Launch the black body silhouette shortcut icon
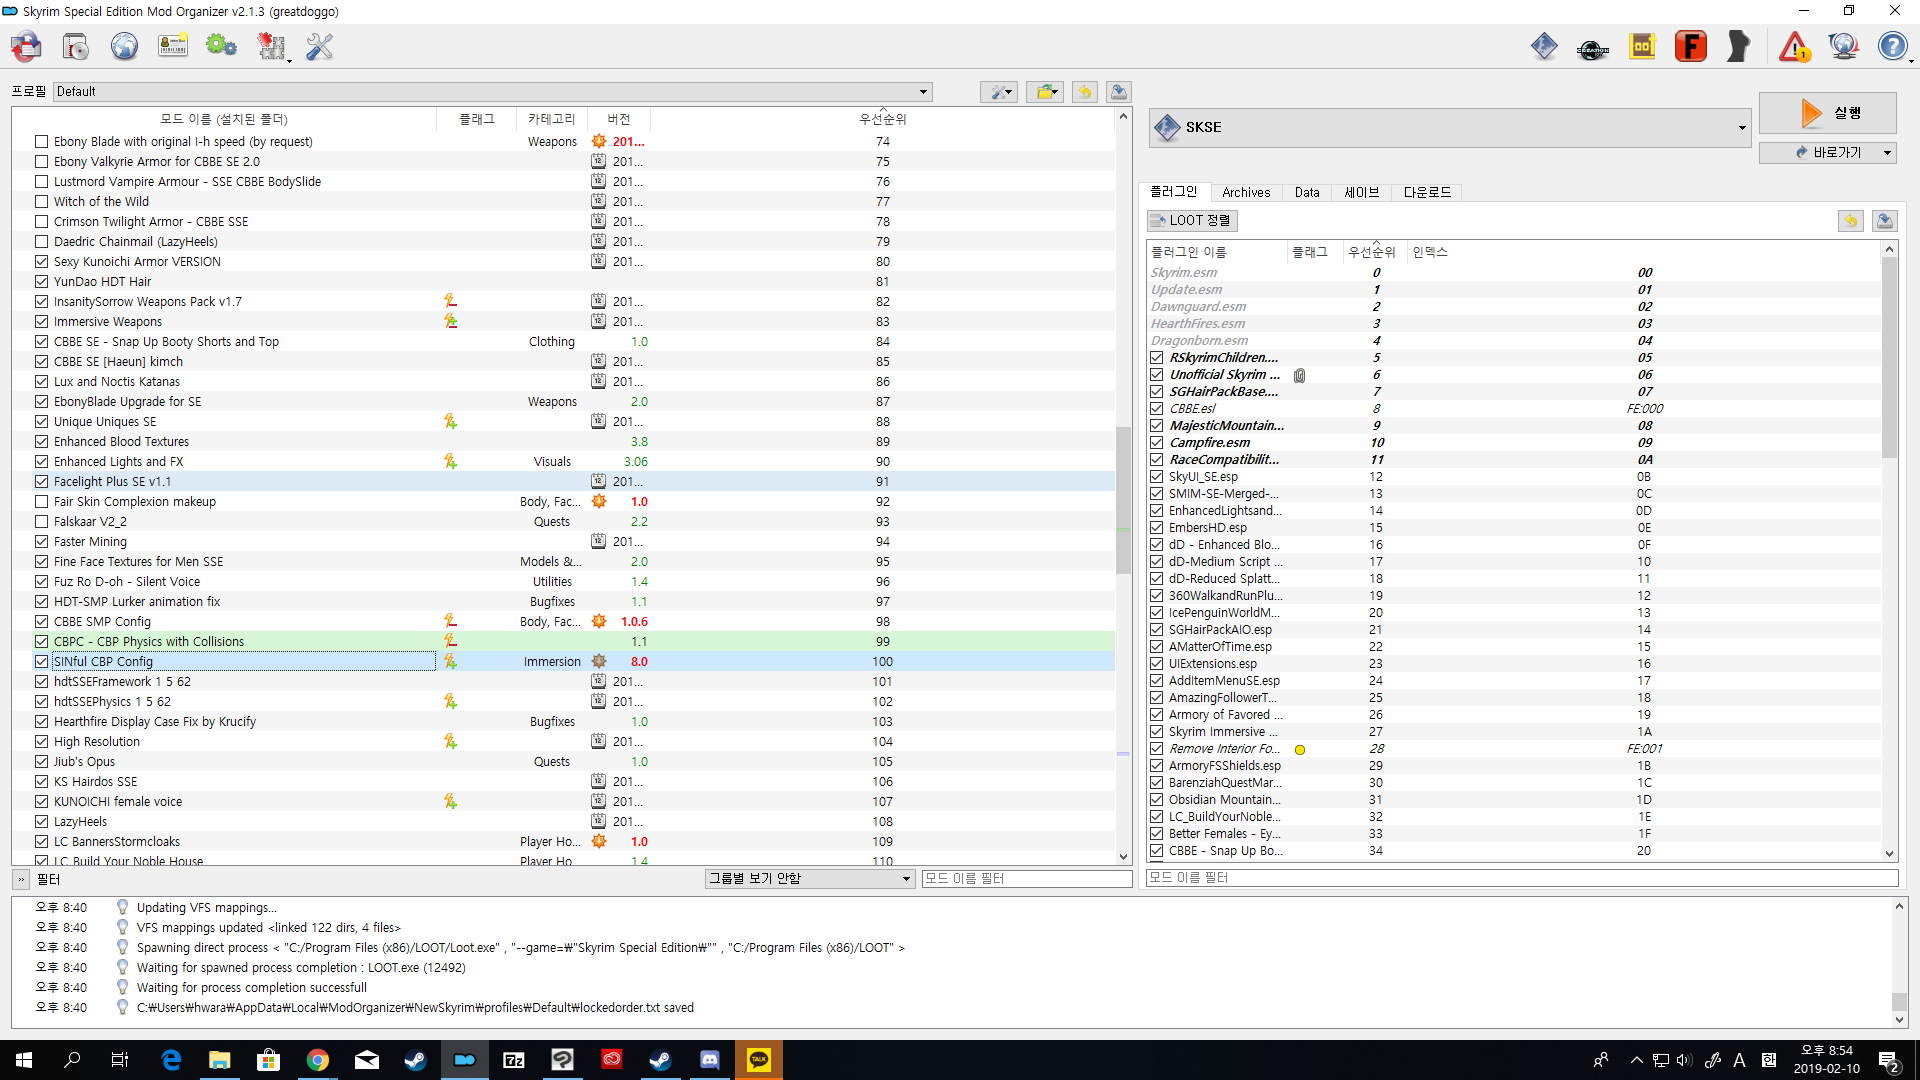The height and width of the screenshot is (1080, 1920). point(1740,46)
